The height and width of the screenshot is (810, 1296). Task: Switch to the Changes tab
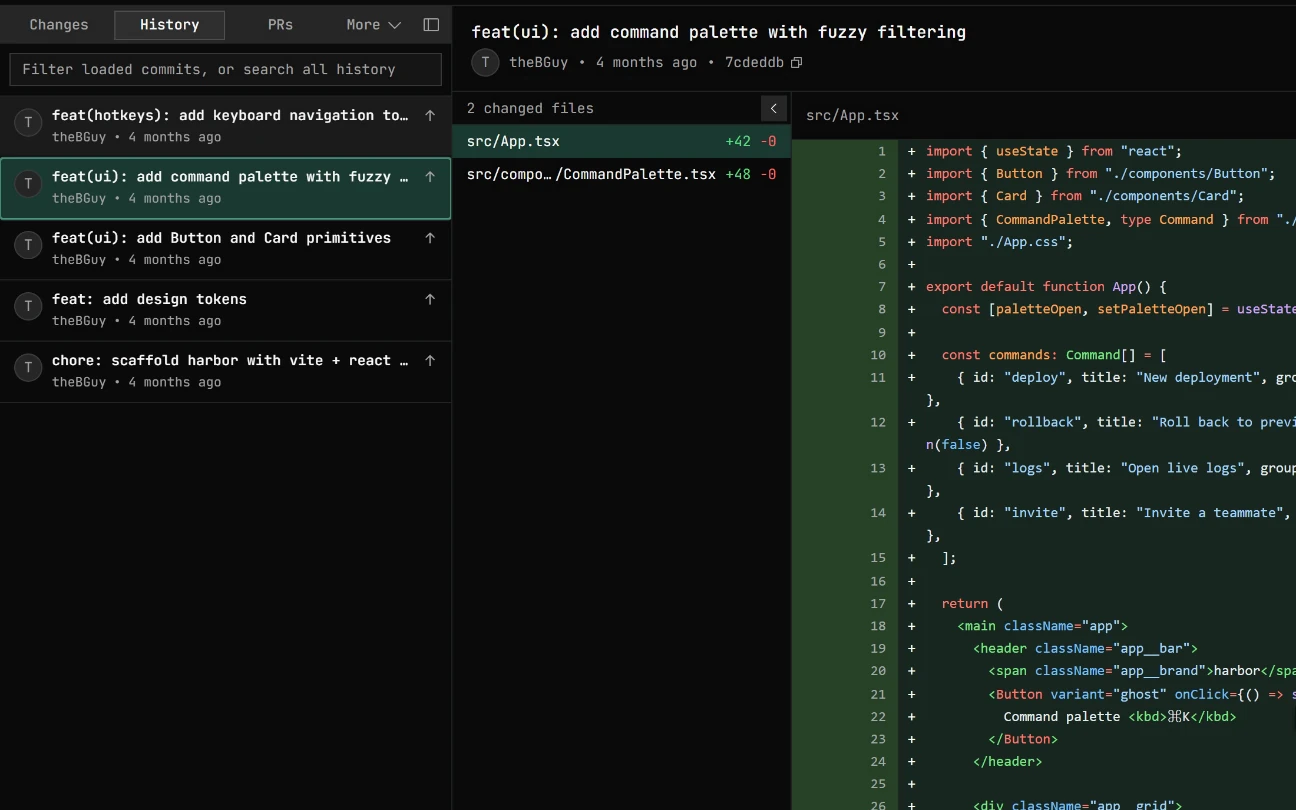point(59,25)
